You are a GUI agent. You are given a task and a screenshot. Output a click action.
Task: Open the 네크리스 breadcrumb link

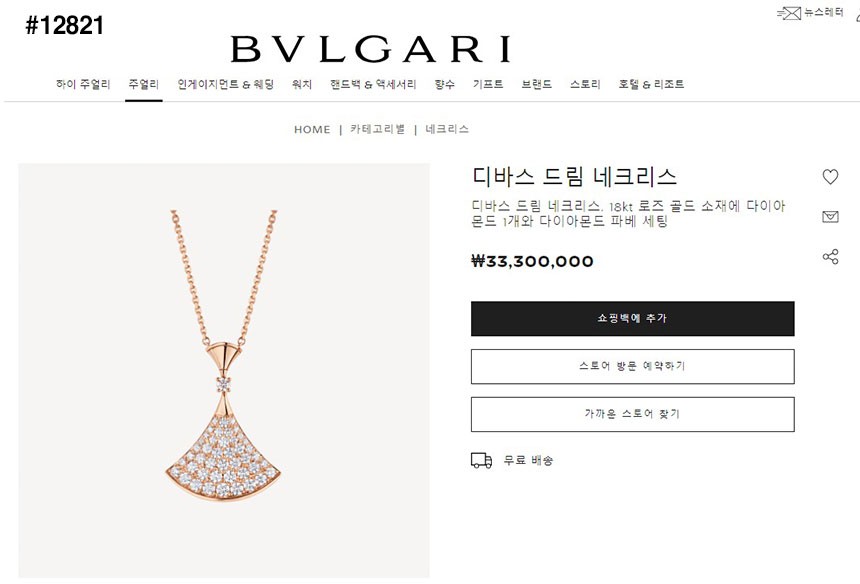tap(447, 129)
